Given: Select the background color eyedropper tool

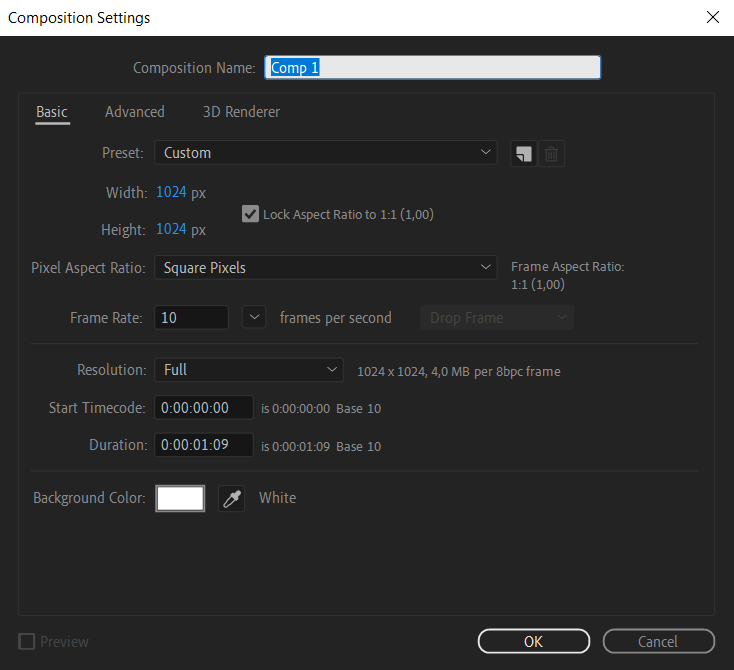Looking at the screenshot, I should (231, 498).
